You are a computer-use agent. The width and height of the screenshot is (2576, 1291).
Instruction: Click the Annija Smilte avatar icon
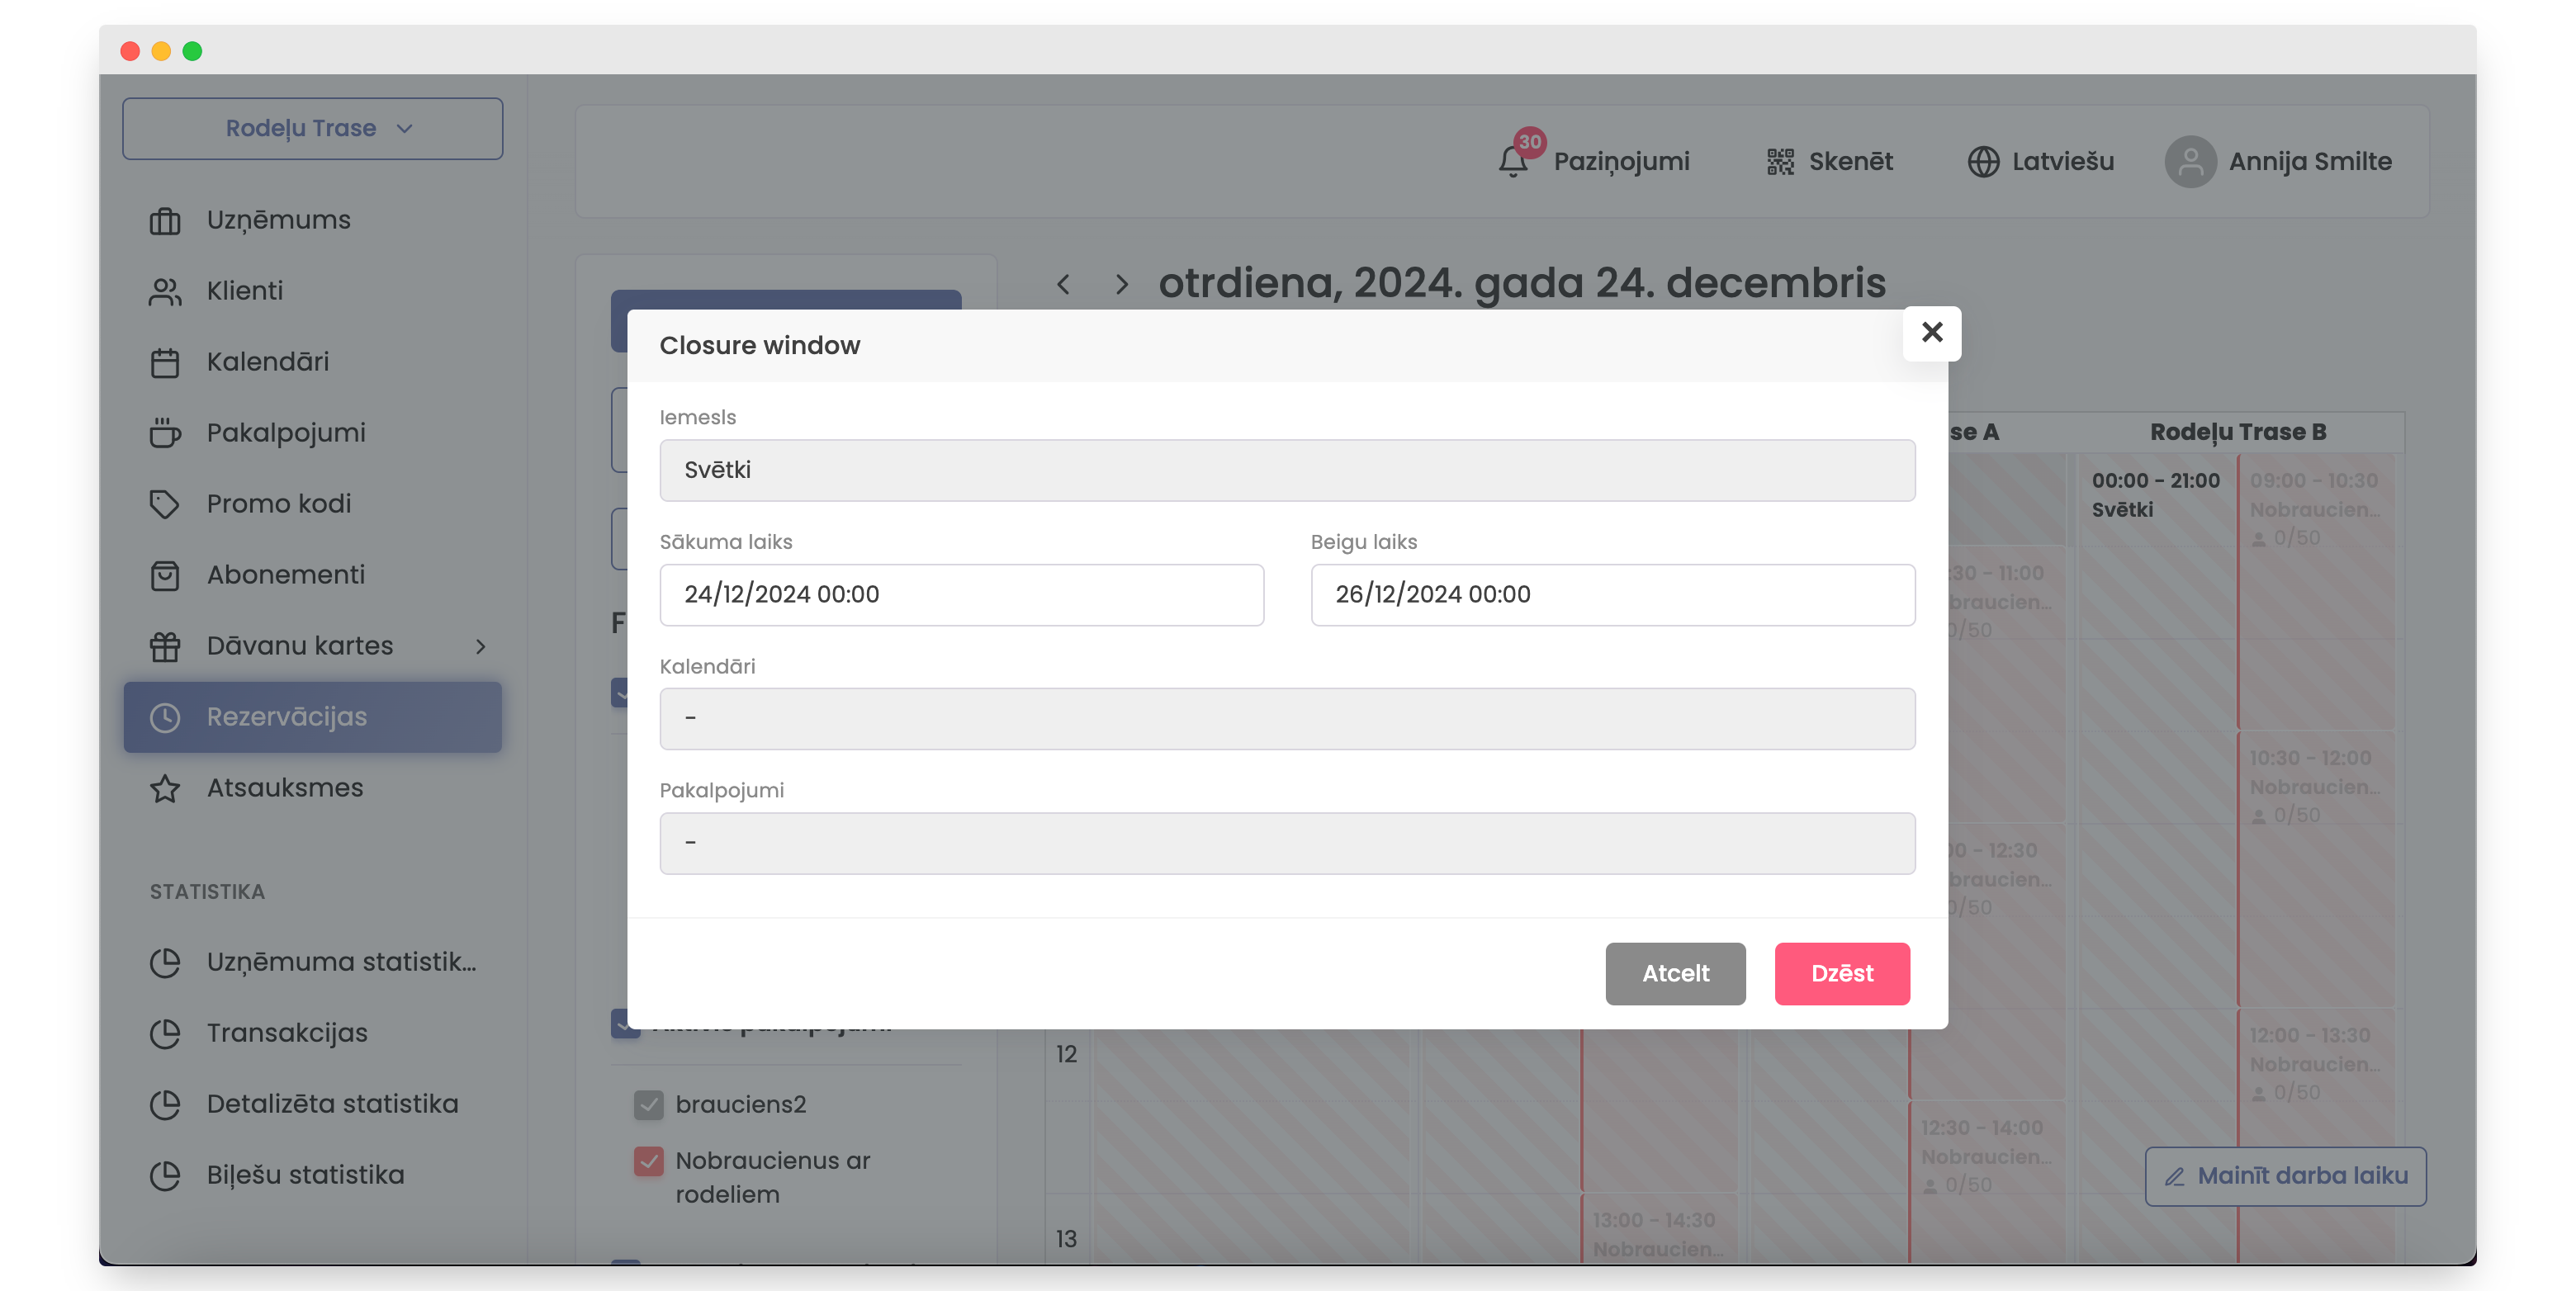pyautogui.click(x=2190, y=161)
